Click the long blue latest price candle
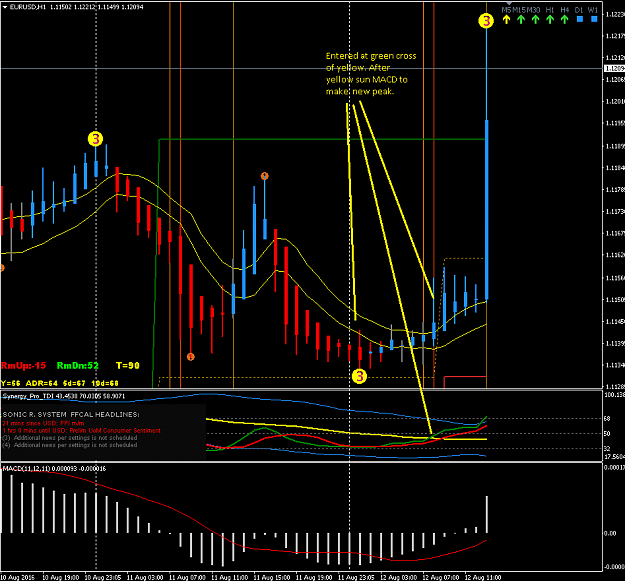The image size is (625, 581). tap(486, 210)
